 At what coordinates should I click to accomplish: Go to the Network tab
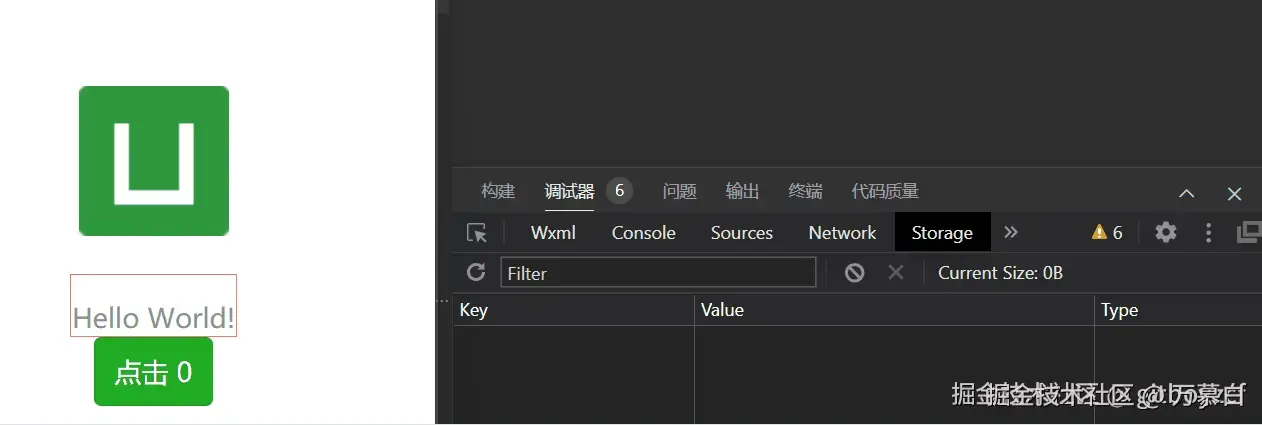(x=842, y=233)
